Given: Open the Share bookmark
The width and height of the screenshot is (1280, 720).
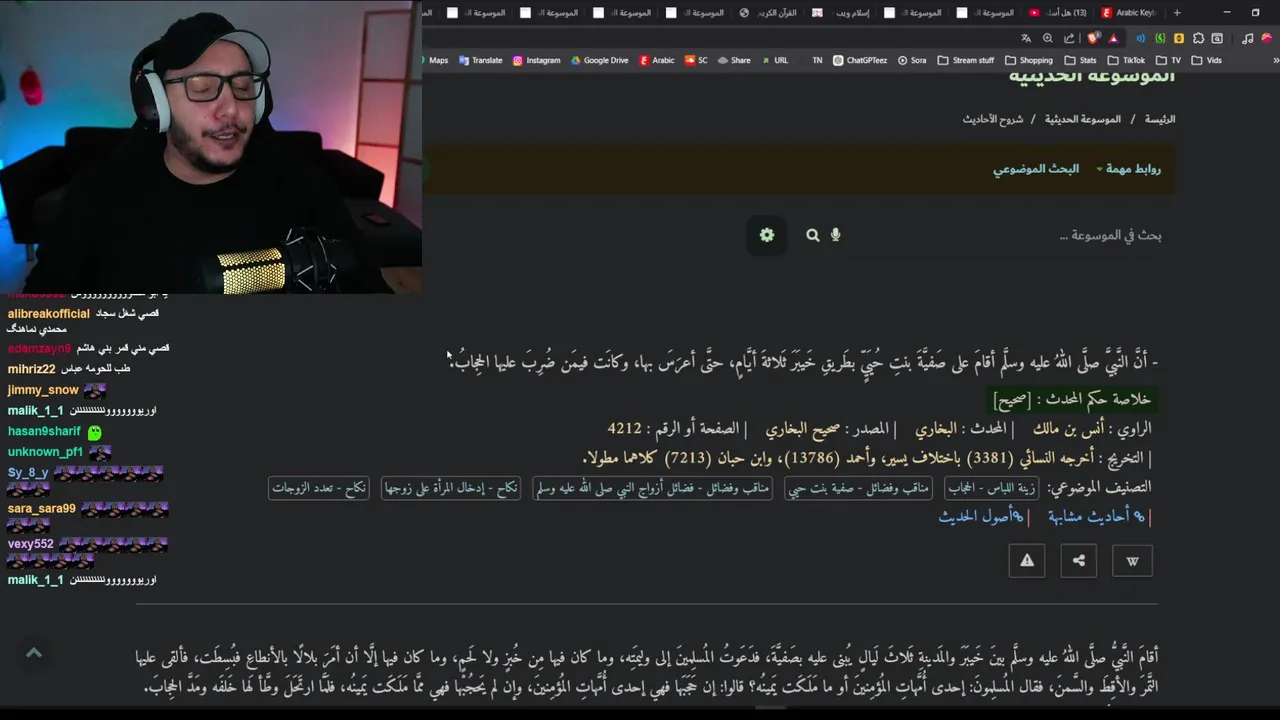Looking at the screenshot, I should tap(734, 60).
